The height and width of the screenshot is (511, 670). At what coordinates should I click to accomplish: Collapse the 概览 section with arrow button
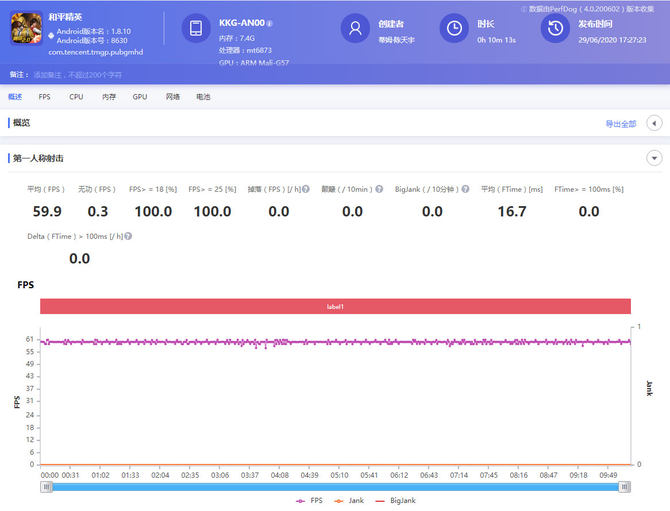pyautogui.click(x=655, y=123)
